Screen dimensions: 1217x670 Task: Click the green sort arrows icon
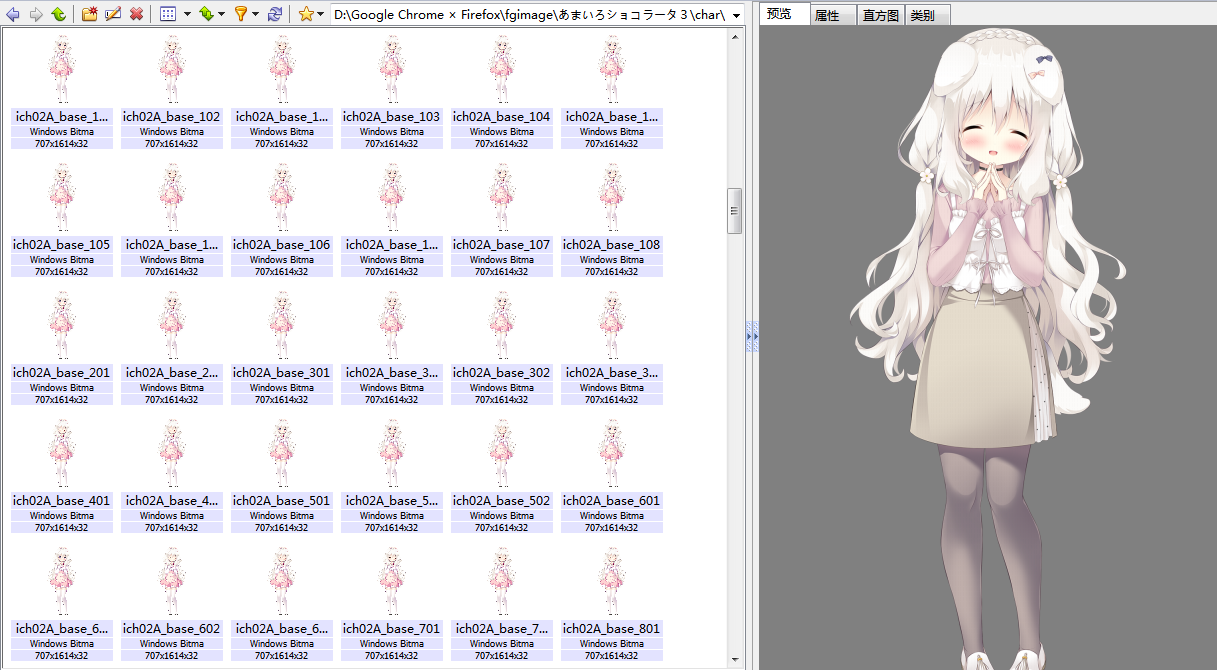click(x=206, y=14)
